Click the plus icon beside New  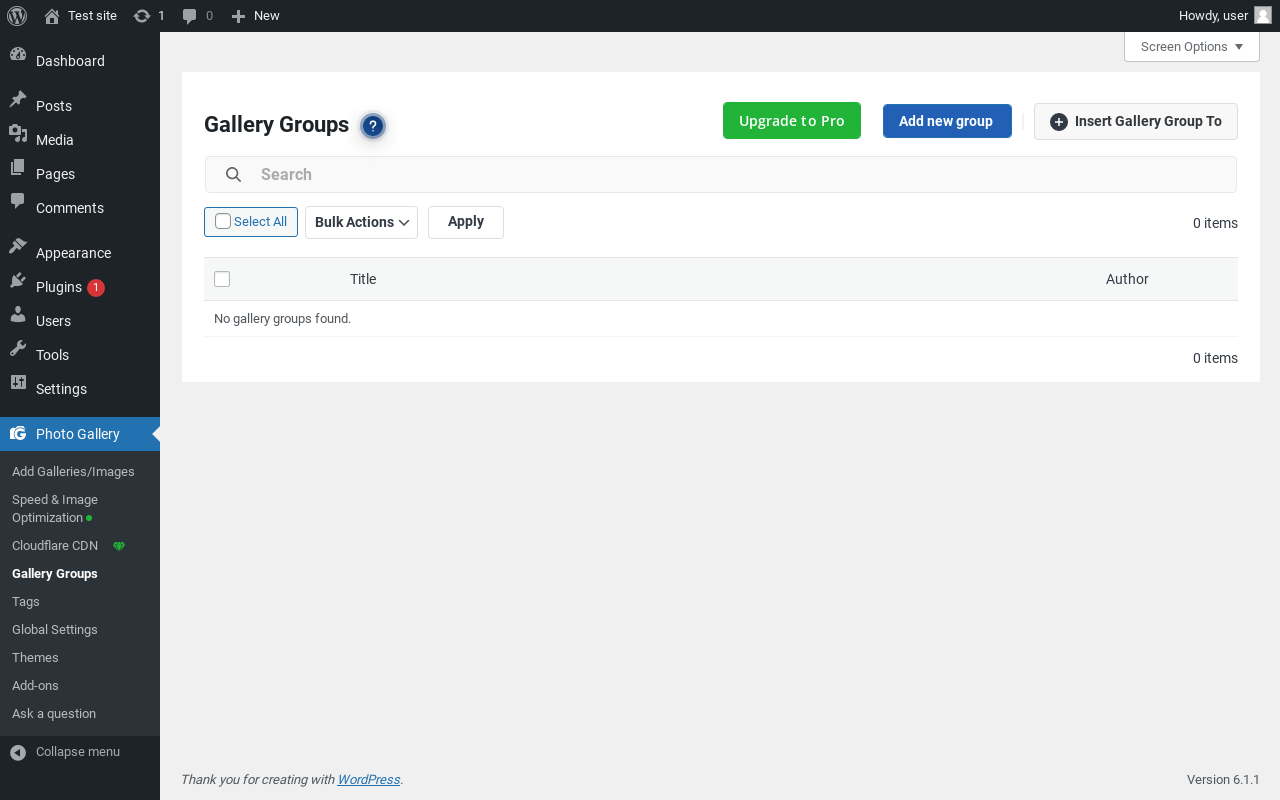238,16
